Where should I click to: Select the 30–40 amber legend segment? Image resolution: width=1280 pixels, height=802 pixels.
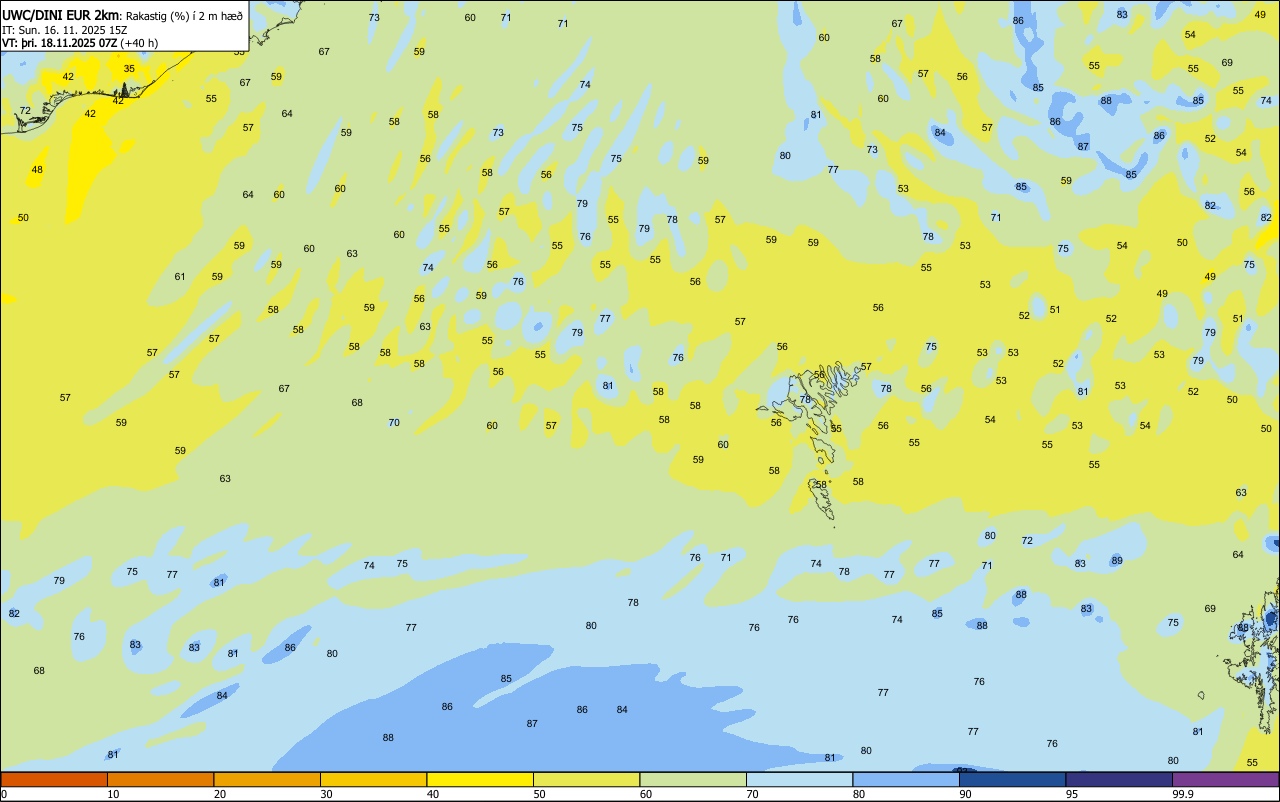(x=373, y=779)
